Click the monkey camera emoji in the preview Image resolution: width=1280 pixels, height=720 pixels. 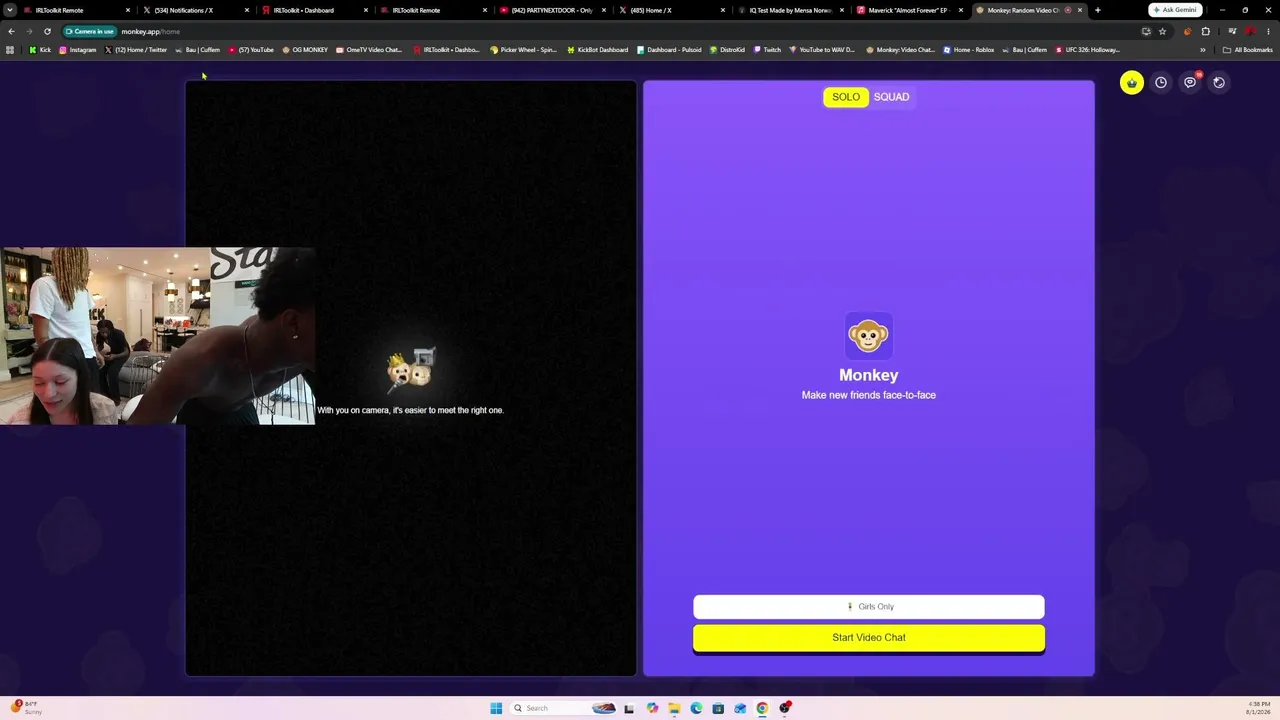coord(411,369)
